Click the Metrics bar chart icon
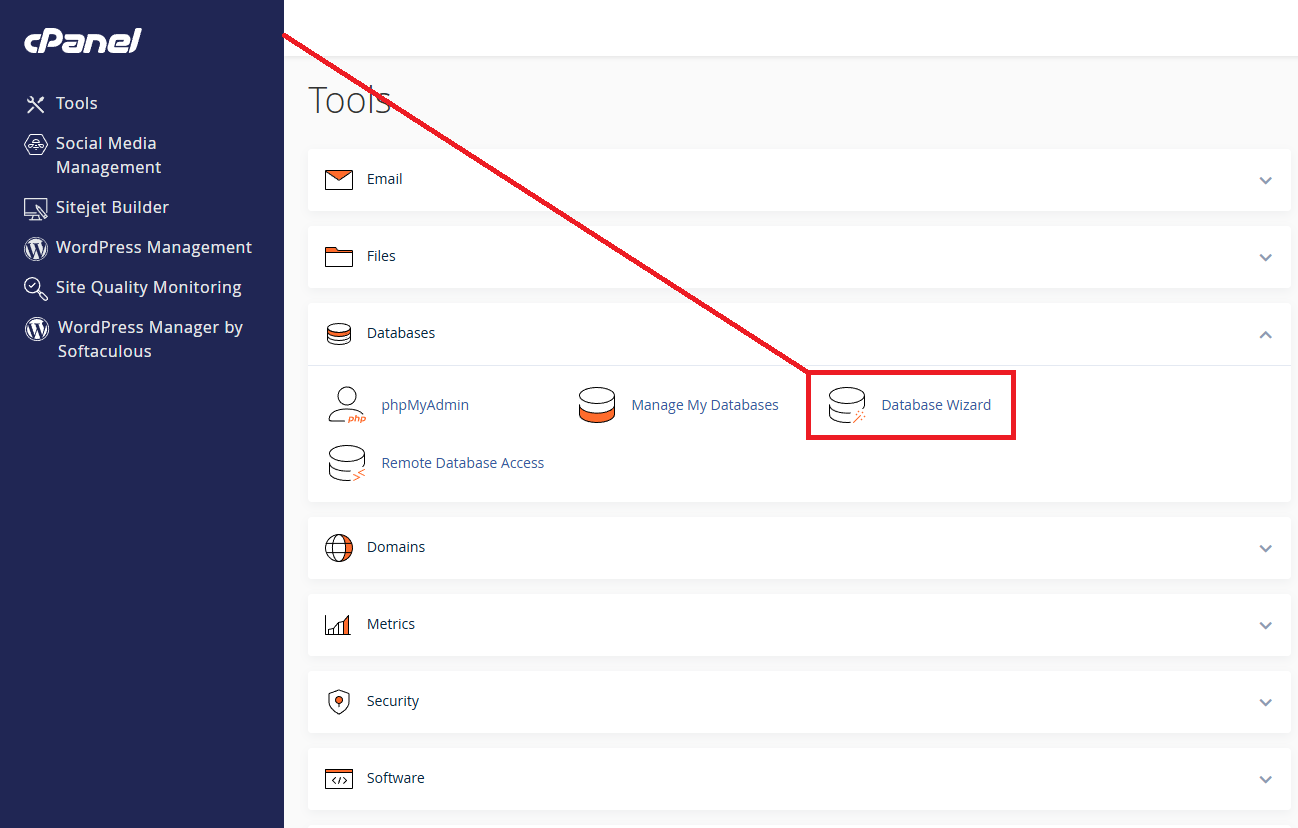This screenshot has width=1298, height=828. pos(338,625)
